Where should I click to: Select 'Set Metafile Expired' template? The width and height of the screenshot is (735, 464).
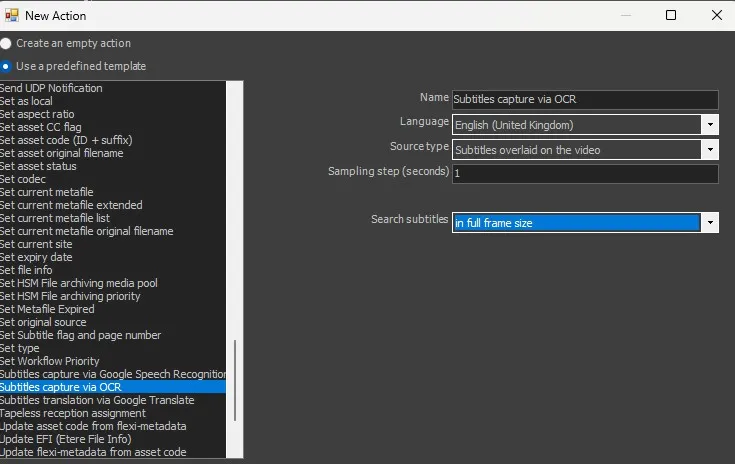(x=50, y=309)
